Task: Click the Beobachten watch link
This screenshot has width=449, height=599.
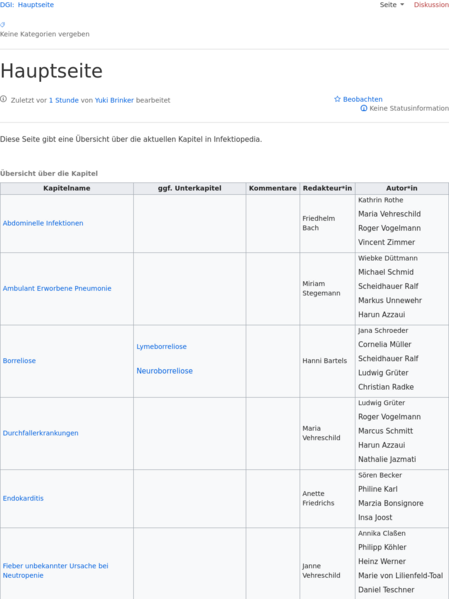Action: tap(363, 99)
